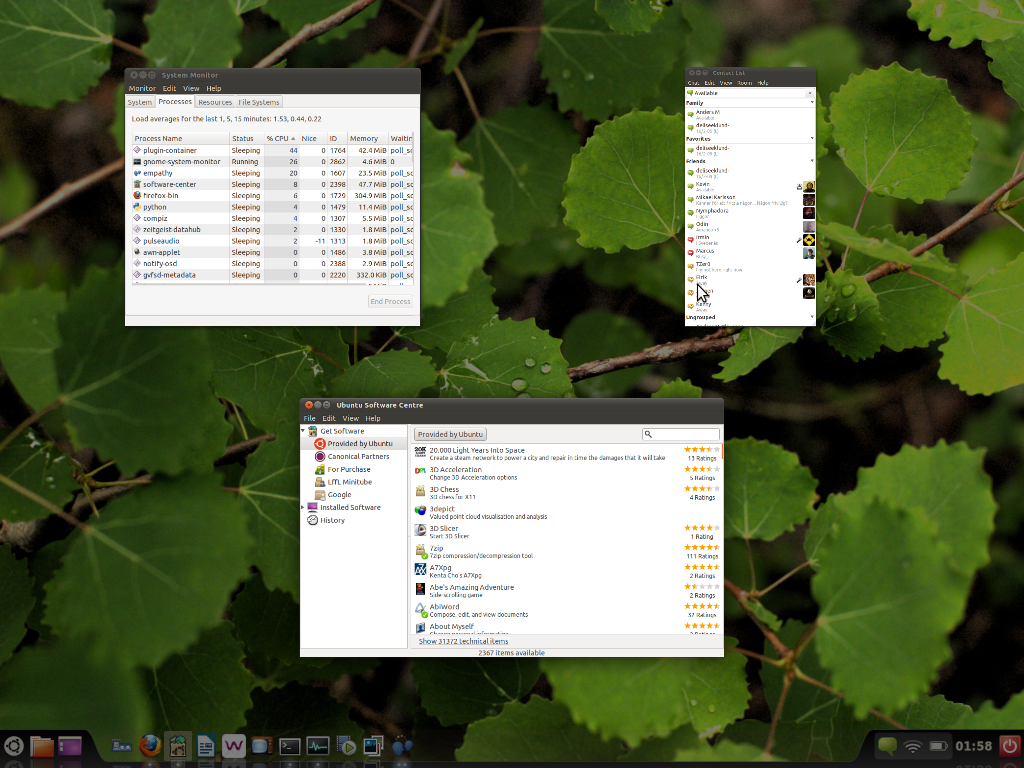Image resolution: width=1024 pixels, height=768 pixels.
Task: Collapse the Get Software tree node
Action: pos(303,431)
